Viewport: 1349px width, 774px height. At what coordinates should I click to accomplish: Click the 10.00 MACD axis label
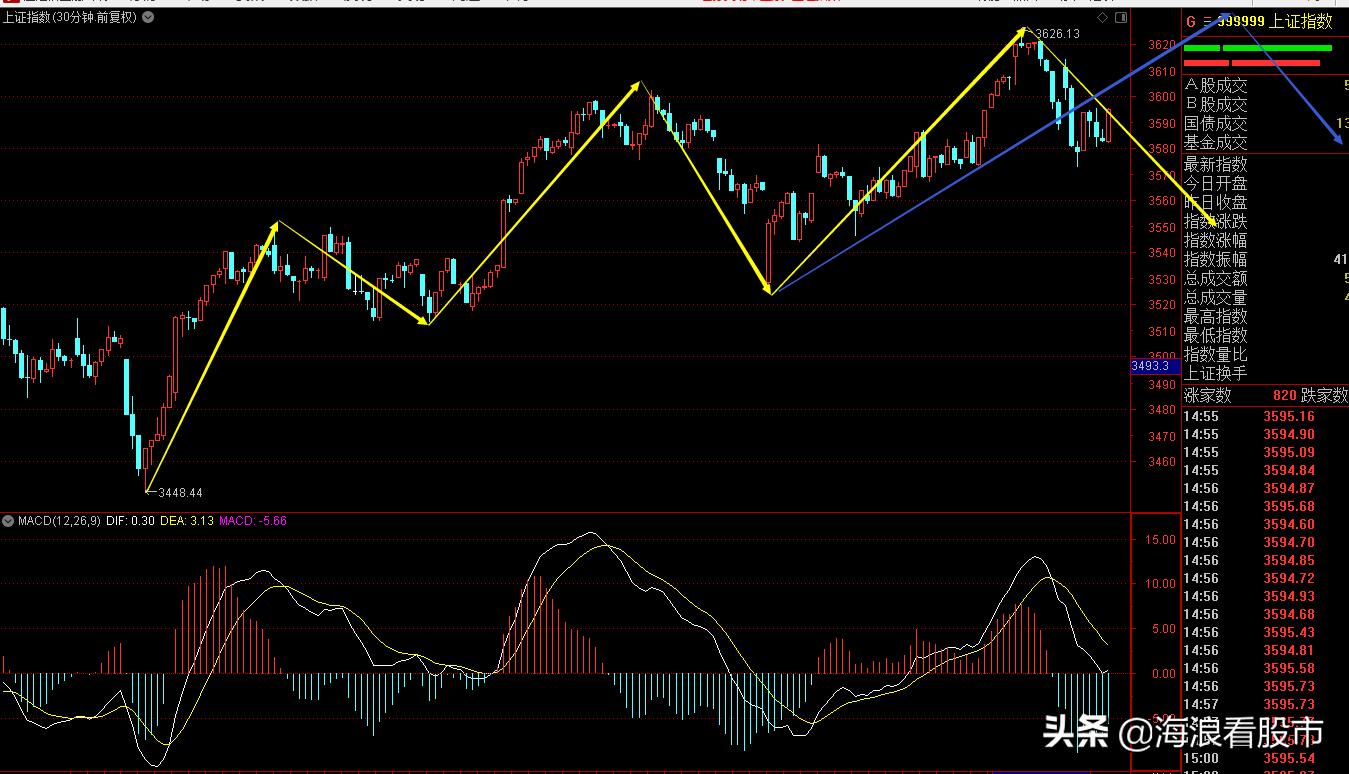click(1160, 584)
